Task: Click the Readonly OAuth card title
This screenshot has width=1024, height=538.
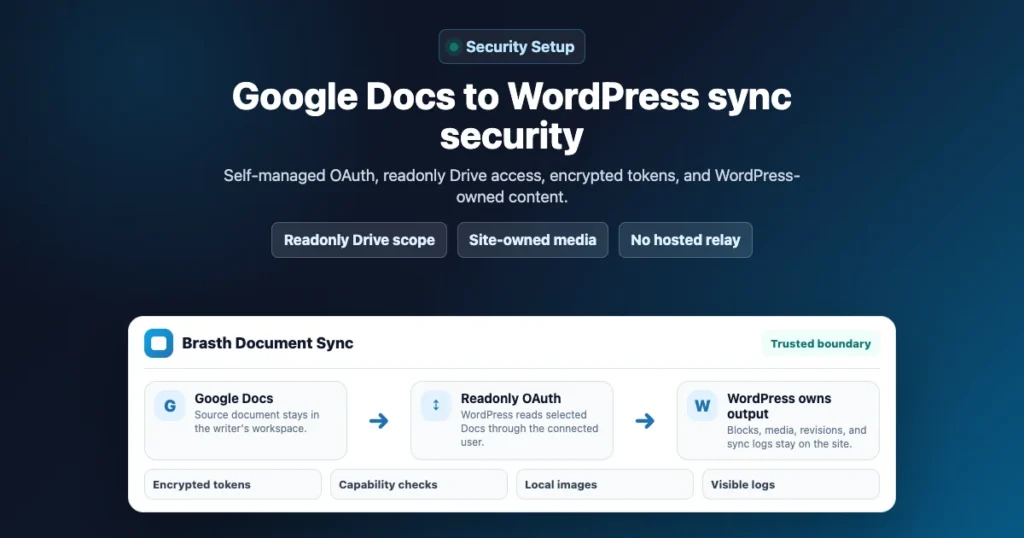Action: point(511,398)
